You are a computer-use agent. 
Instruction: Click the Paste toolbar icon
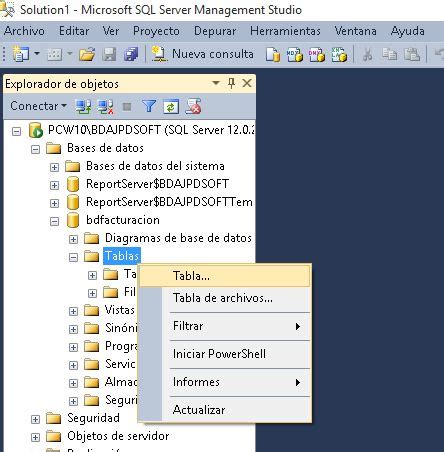pyautogui.click(x=412, y=54)
